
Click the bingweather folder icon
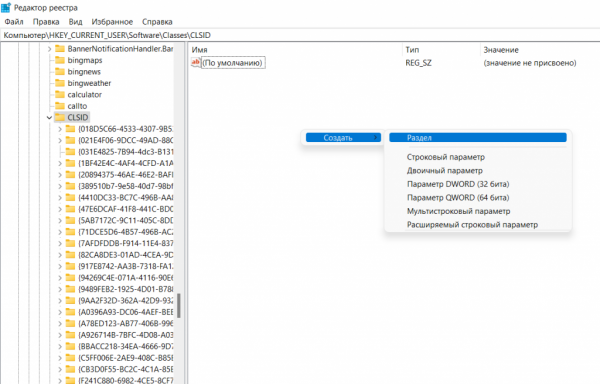pyautogui.click(x=60, y=83)
